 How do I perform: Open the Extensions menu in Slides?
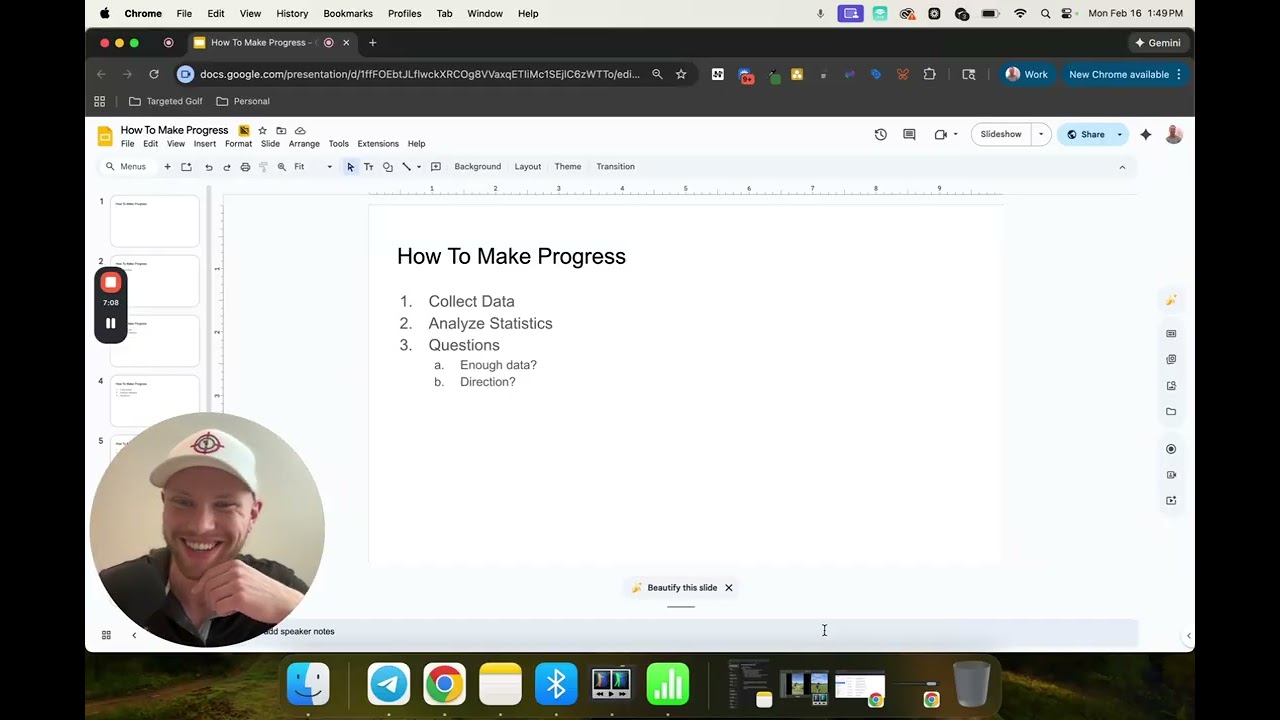click(x=378, y=144)
